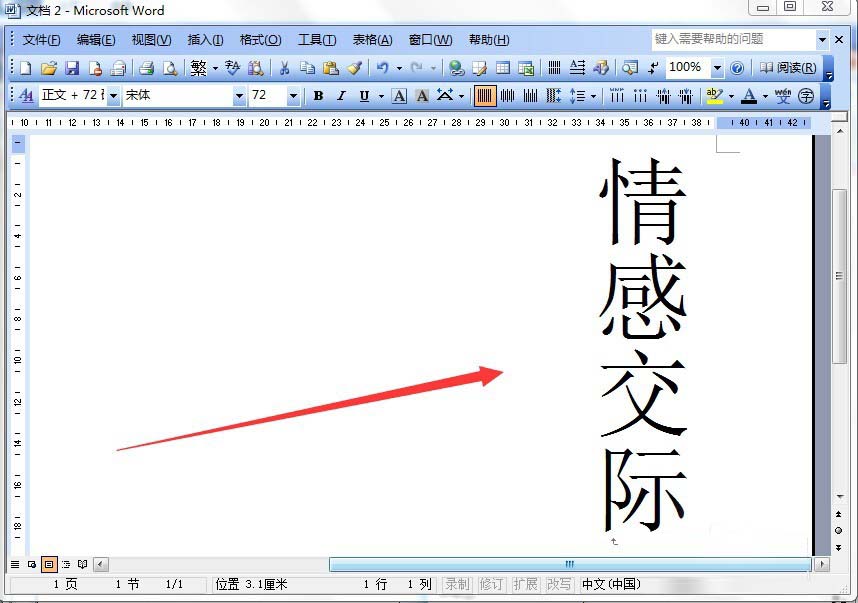This screenshot has width=858, height=603.
Task: Click the Copy icon
Action: [308, 68]
